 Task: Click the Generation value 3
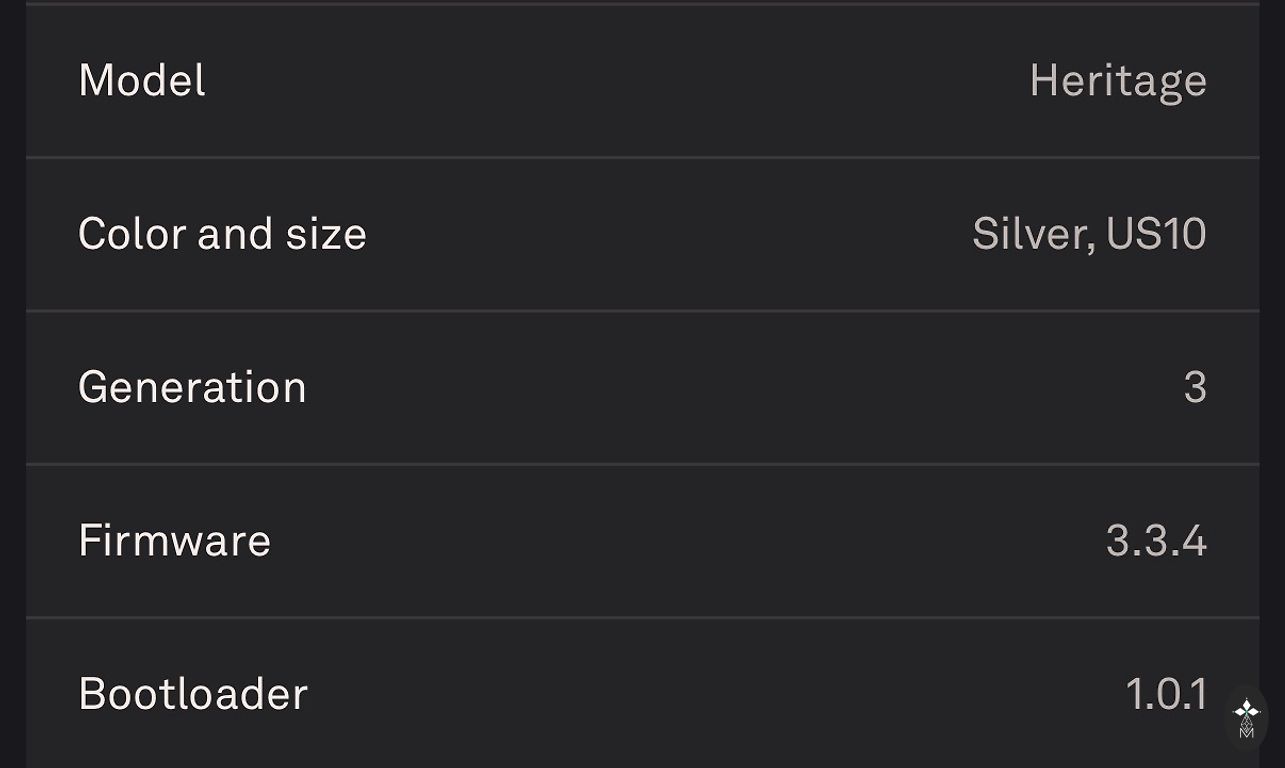(x=1194, y=387)
